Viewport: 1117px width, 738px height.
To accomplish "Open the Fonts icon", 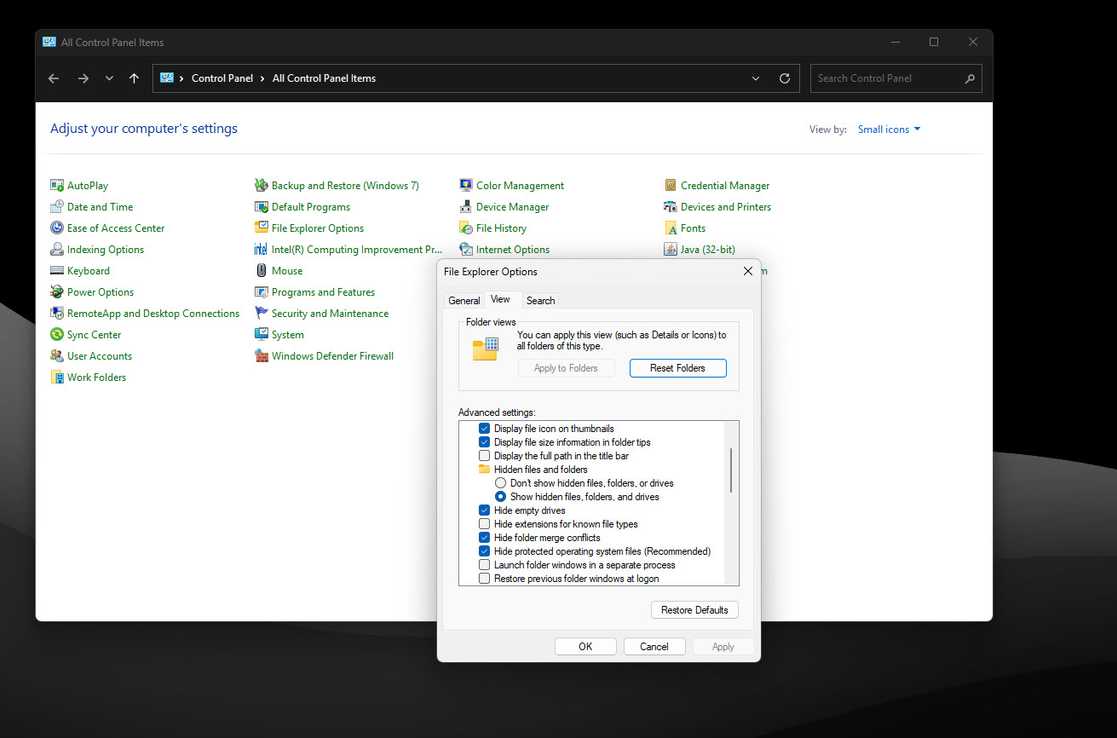I will [670, 229].
